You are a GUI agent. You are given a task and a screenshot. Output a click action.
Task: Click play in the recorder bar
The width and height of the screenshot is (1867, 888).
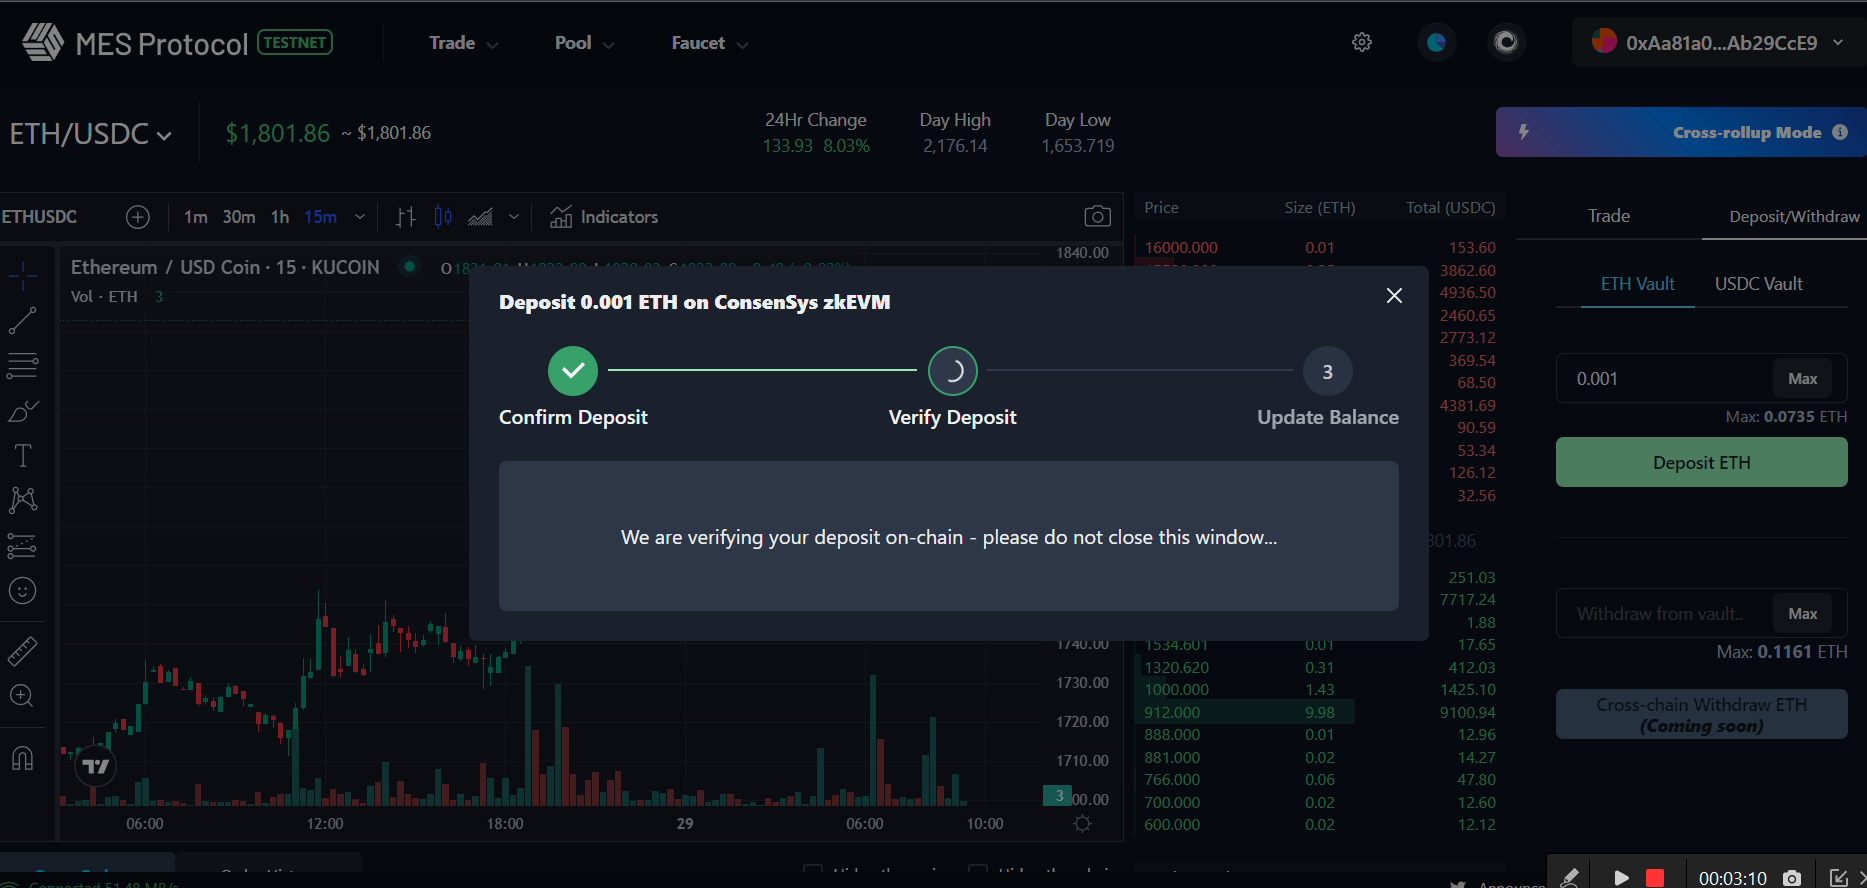(1621, 878)
